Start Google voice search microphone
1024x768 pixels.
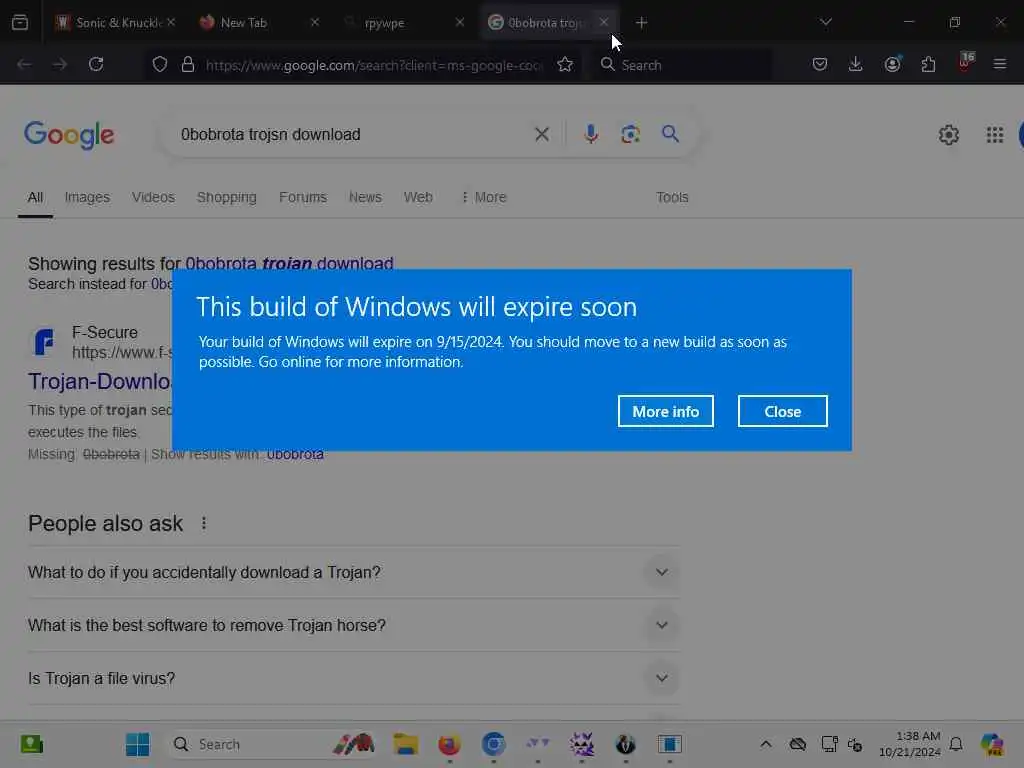pos(590,134)
